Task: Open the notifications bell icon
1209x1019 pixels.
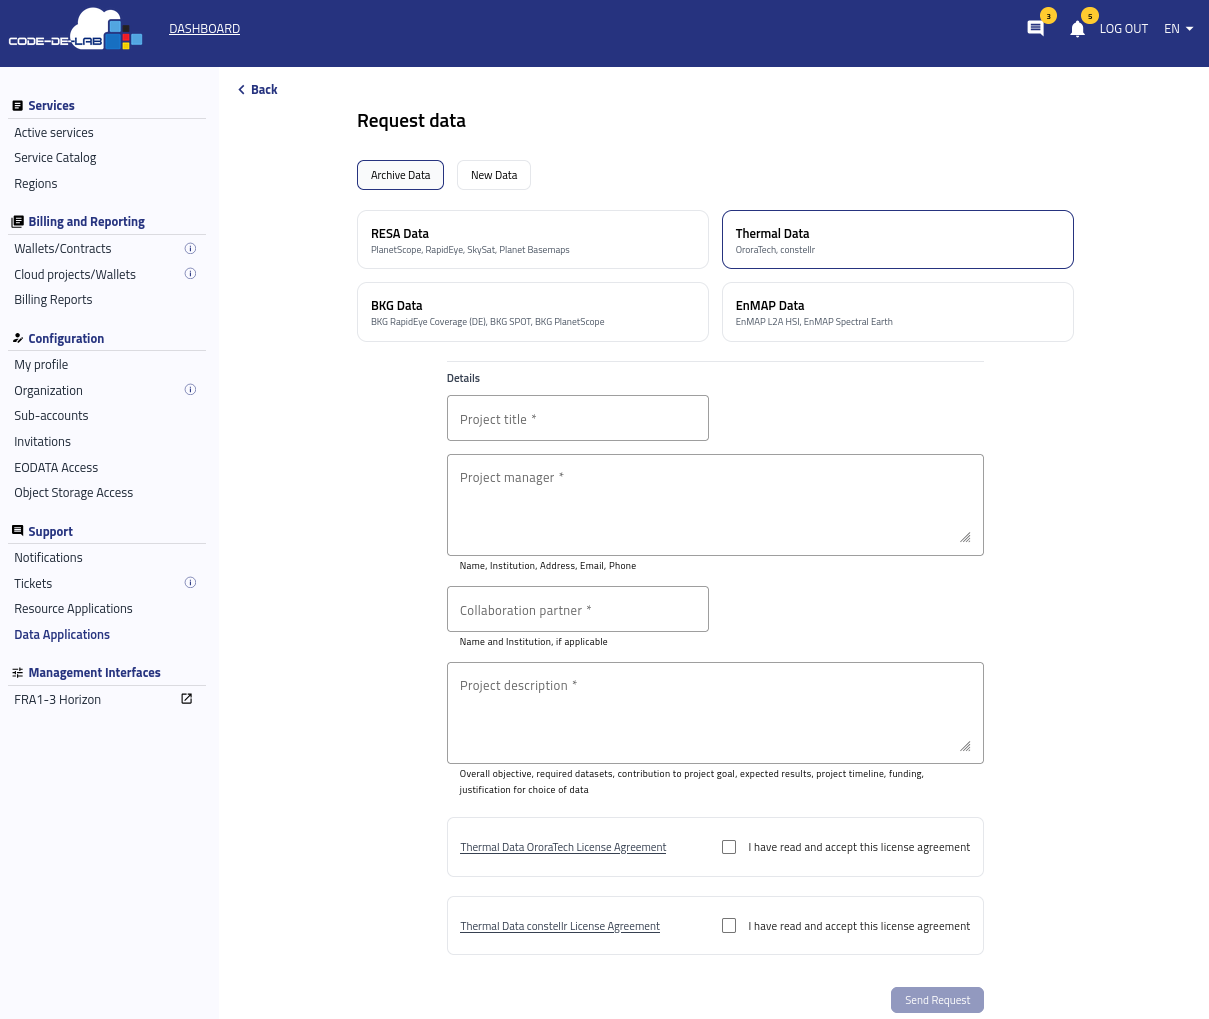Action: pos(1077,29)
